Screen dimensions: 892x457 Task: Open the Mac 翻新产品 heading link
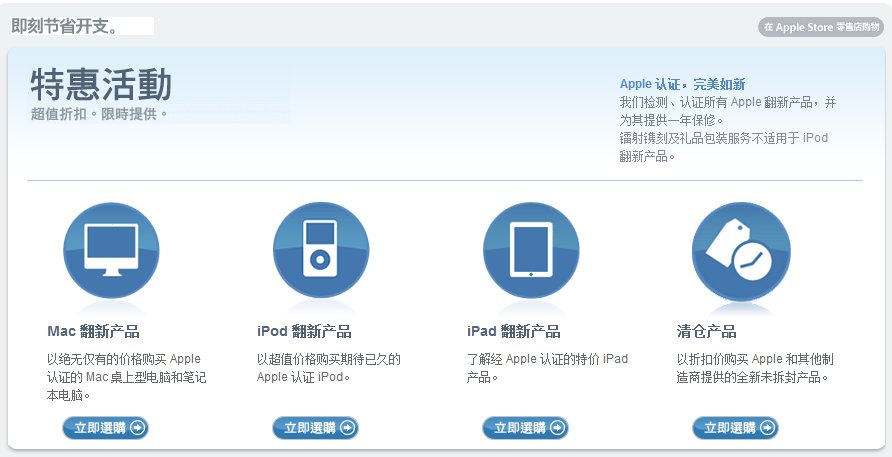pos(93,331)
